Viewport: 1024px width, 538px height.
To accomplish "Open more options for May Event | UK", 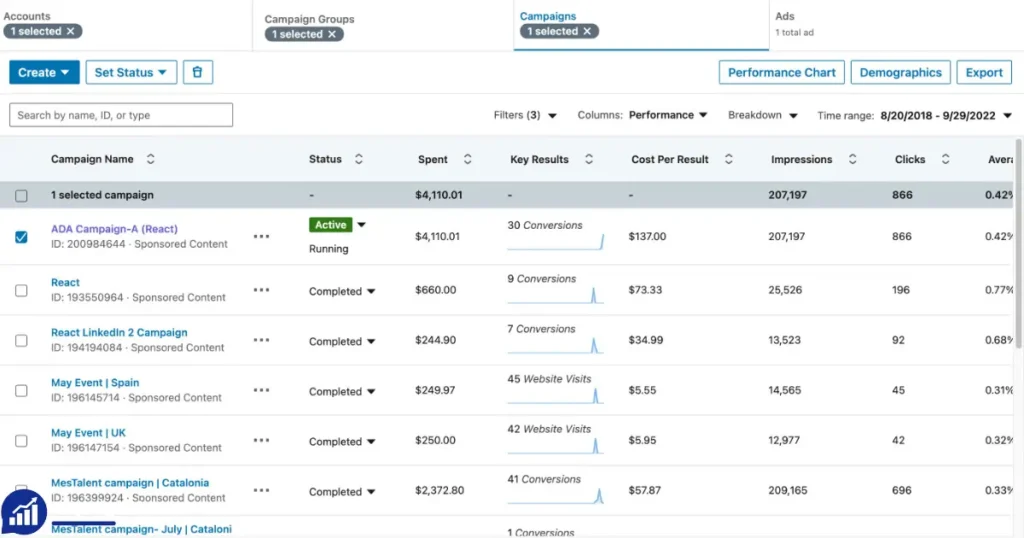I will (x=261, y=441).
